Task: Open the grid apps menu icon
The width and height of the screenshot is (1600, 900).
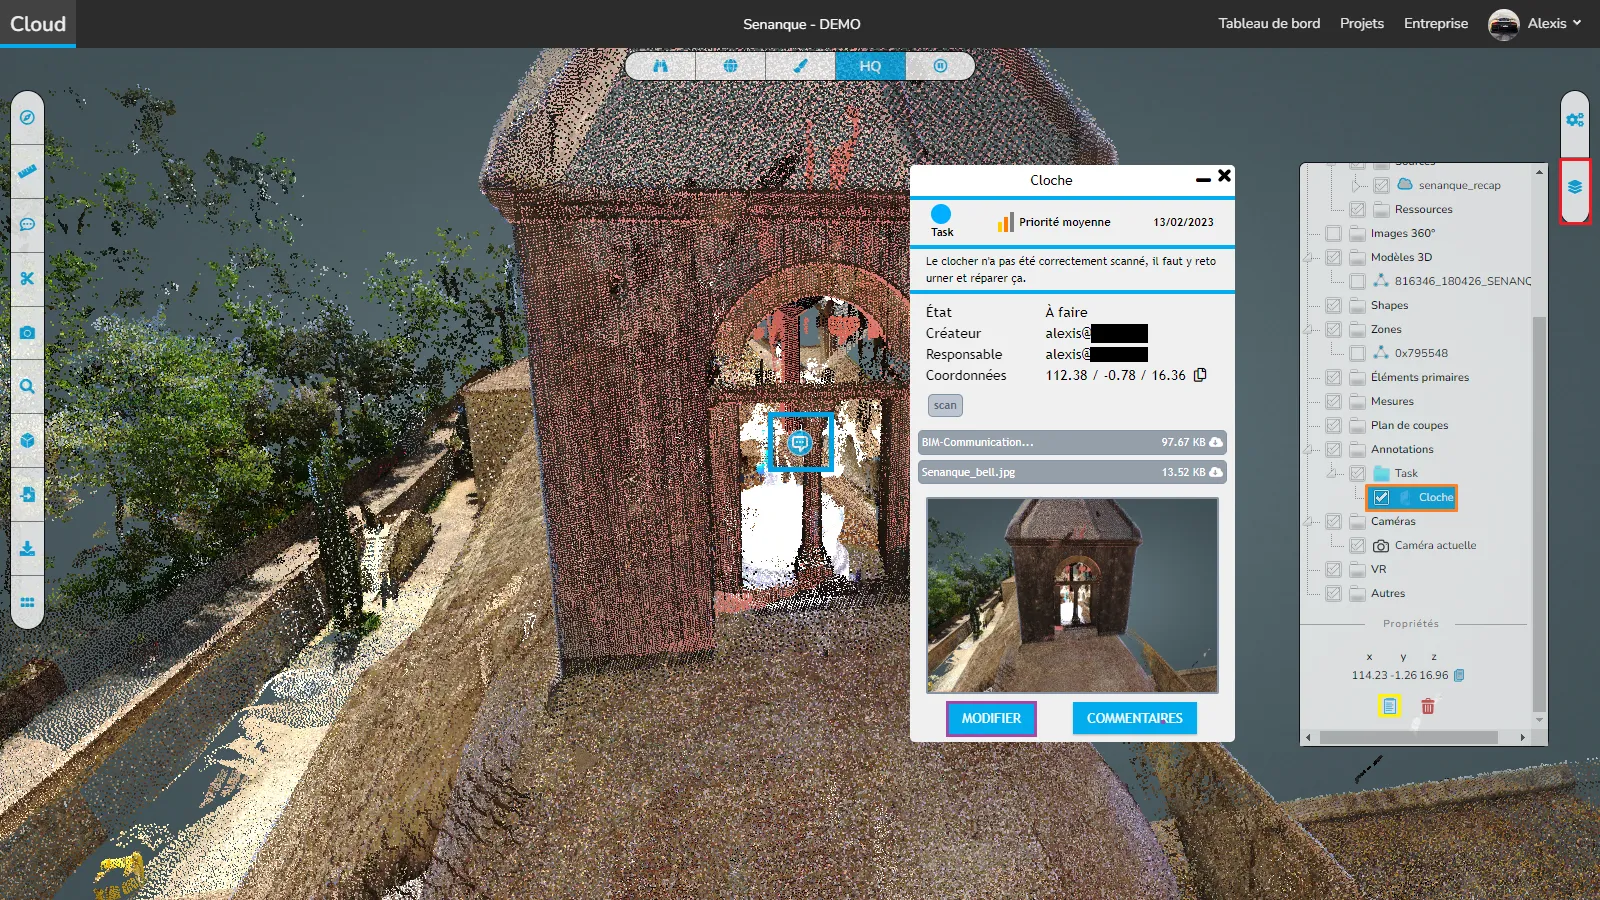Action: (27, 602)
